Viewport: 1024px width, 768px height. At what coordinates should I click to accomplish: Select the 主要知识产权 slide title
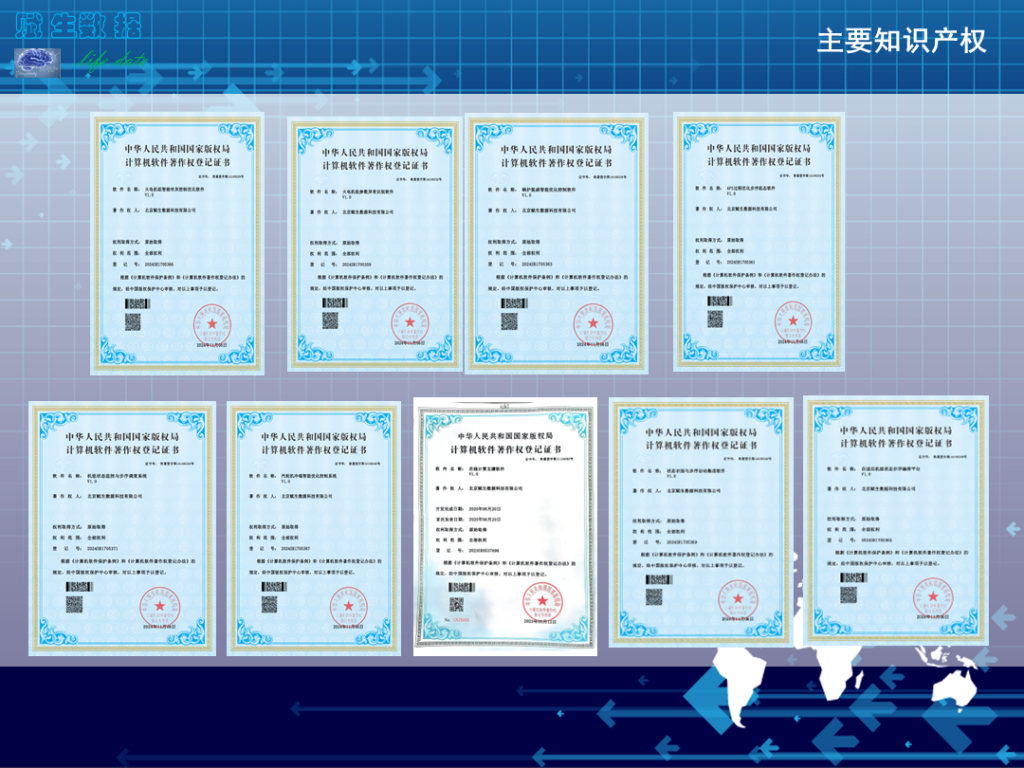tap(901, 40)
